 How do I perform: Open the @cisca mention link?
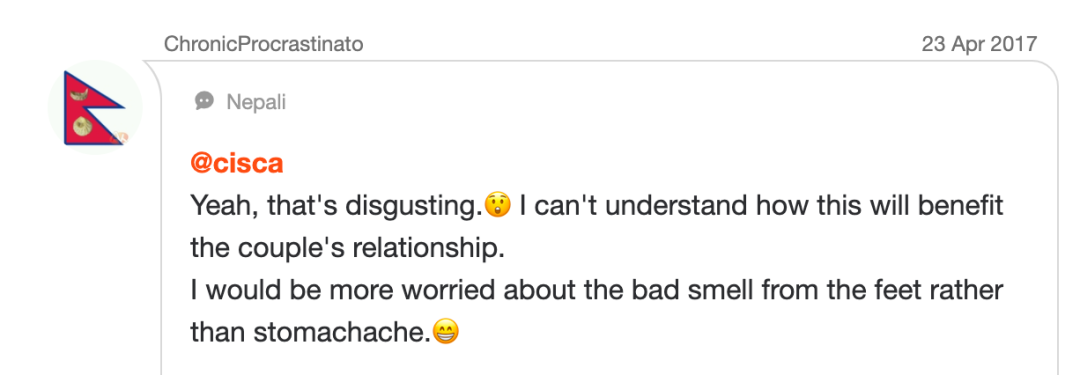click(x=237, y=163)
